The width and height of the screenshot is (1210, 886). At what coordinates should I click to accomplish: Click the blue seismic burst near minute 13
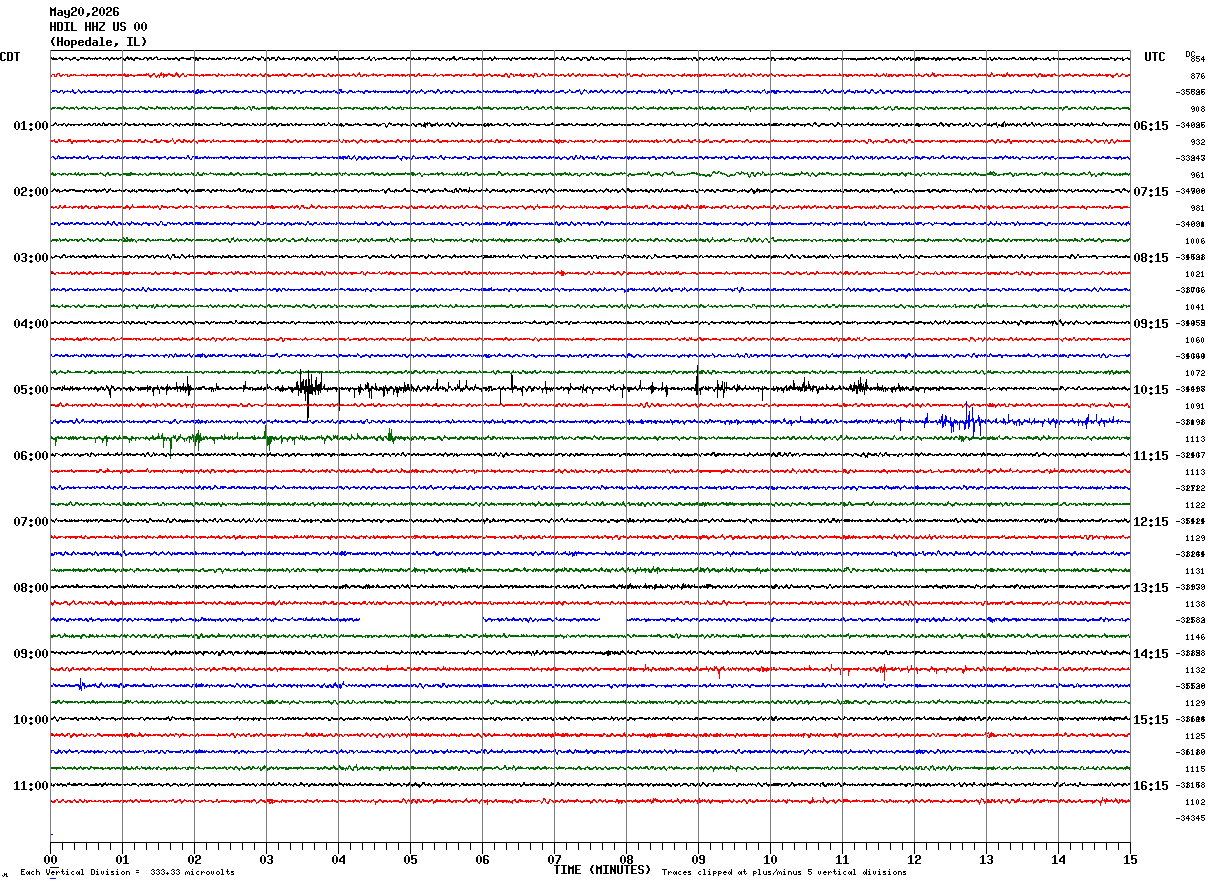pos(968,420)
